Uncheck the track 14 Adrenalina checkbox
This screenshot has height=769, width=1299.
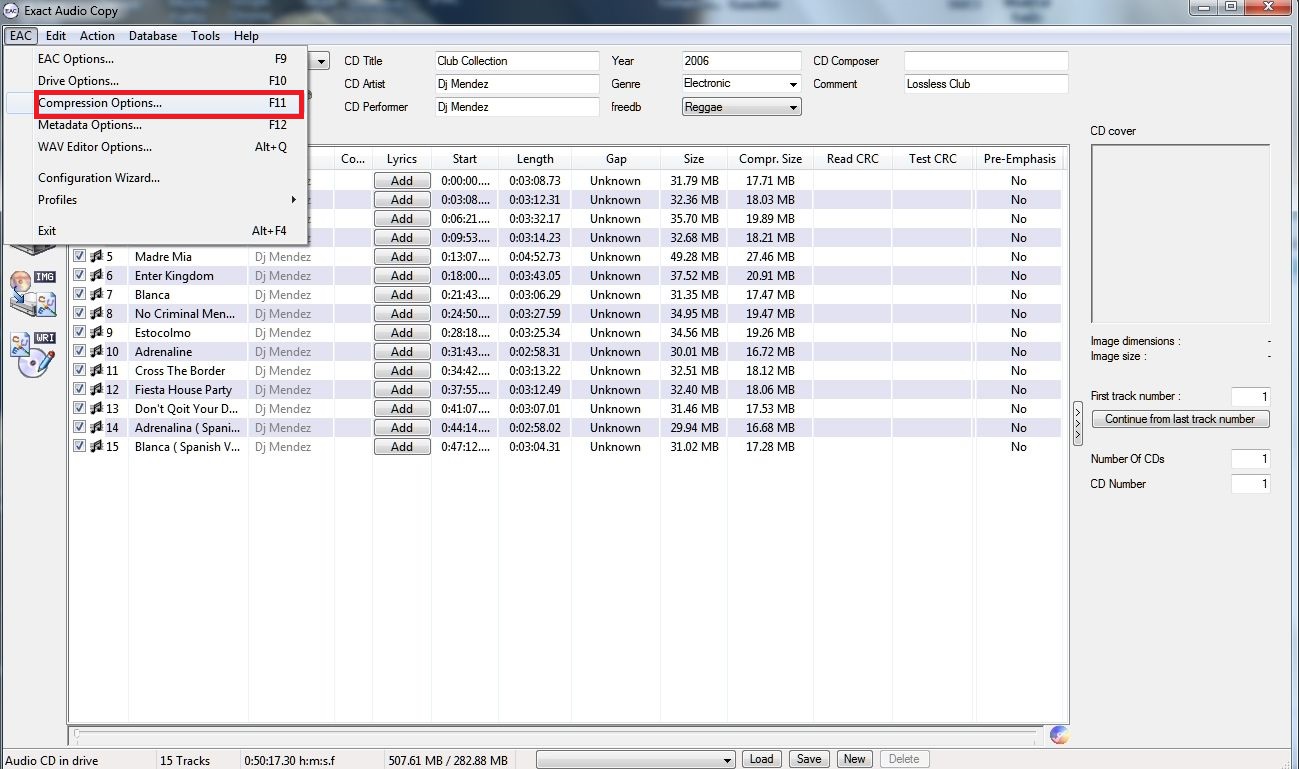[80, 428]
